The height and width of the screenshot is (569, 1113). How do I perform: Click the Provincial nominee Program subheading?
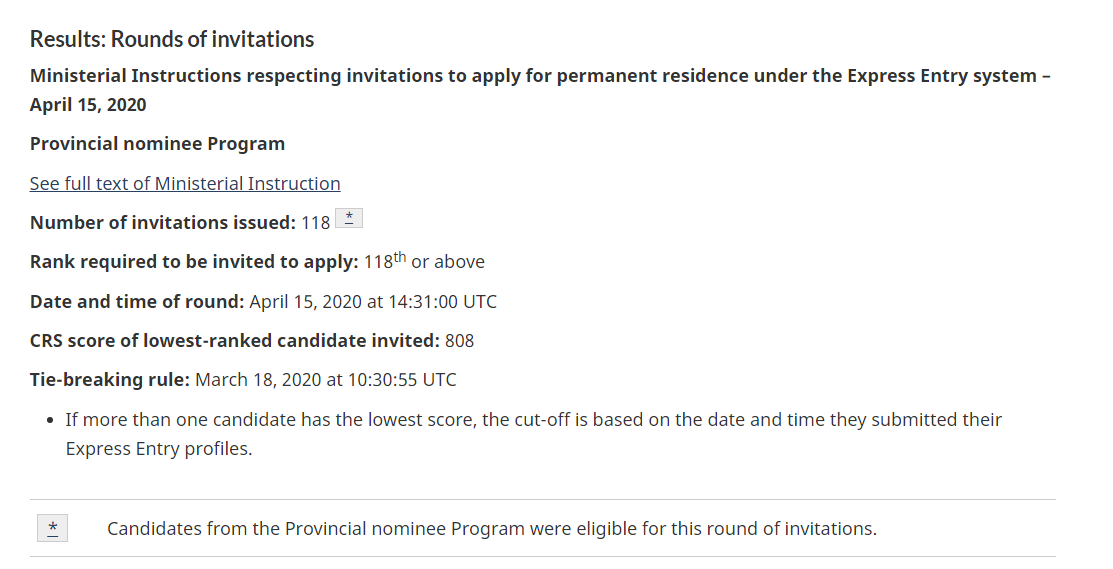pos(157,144)
